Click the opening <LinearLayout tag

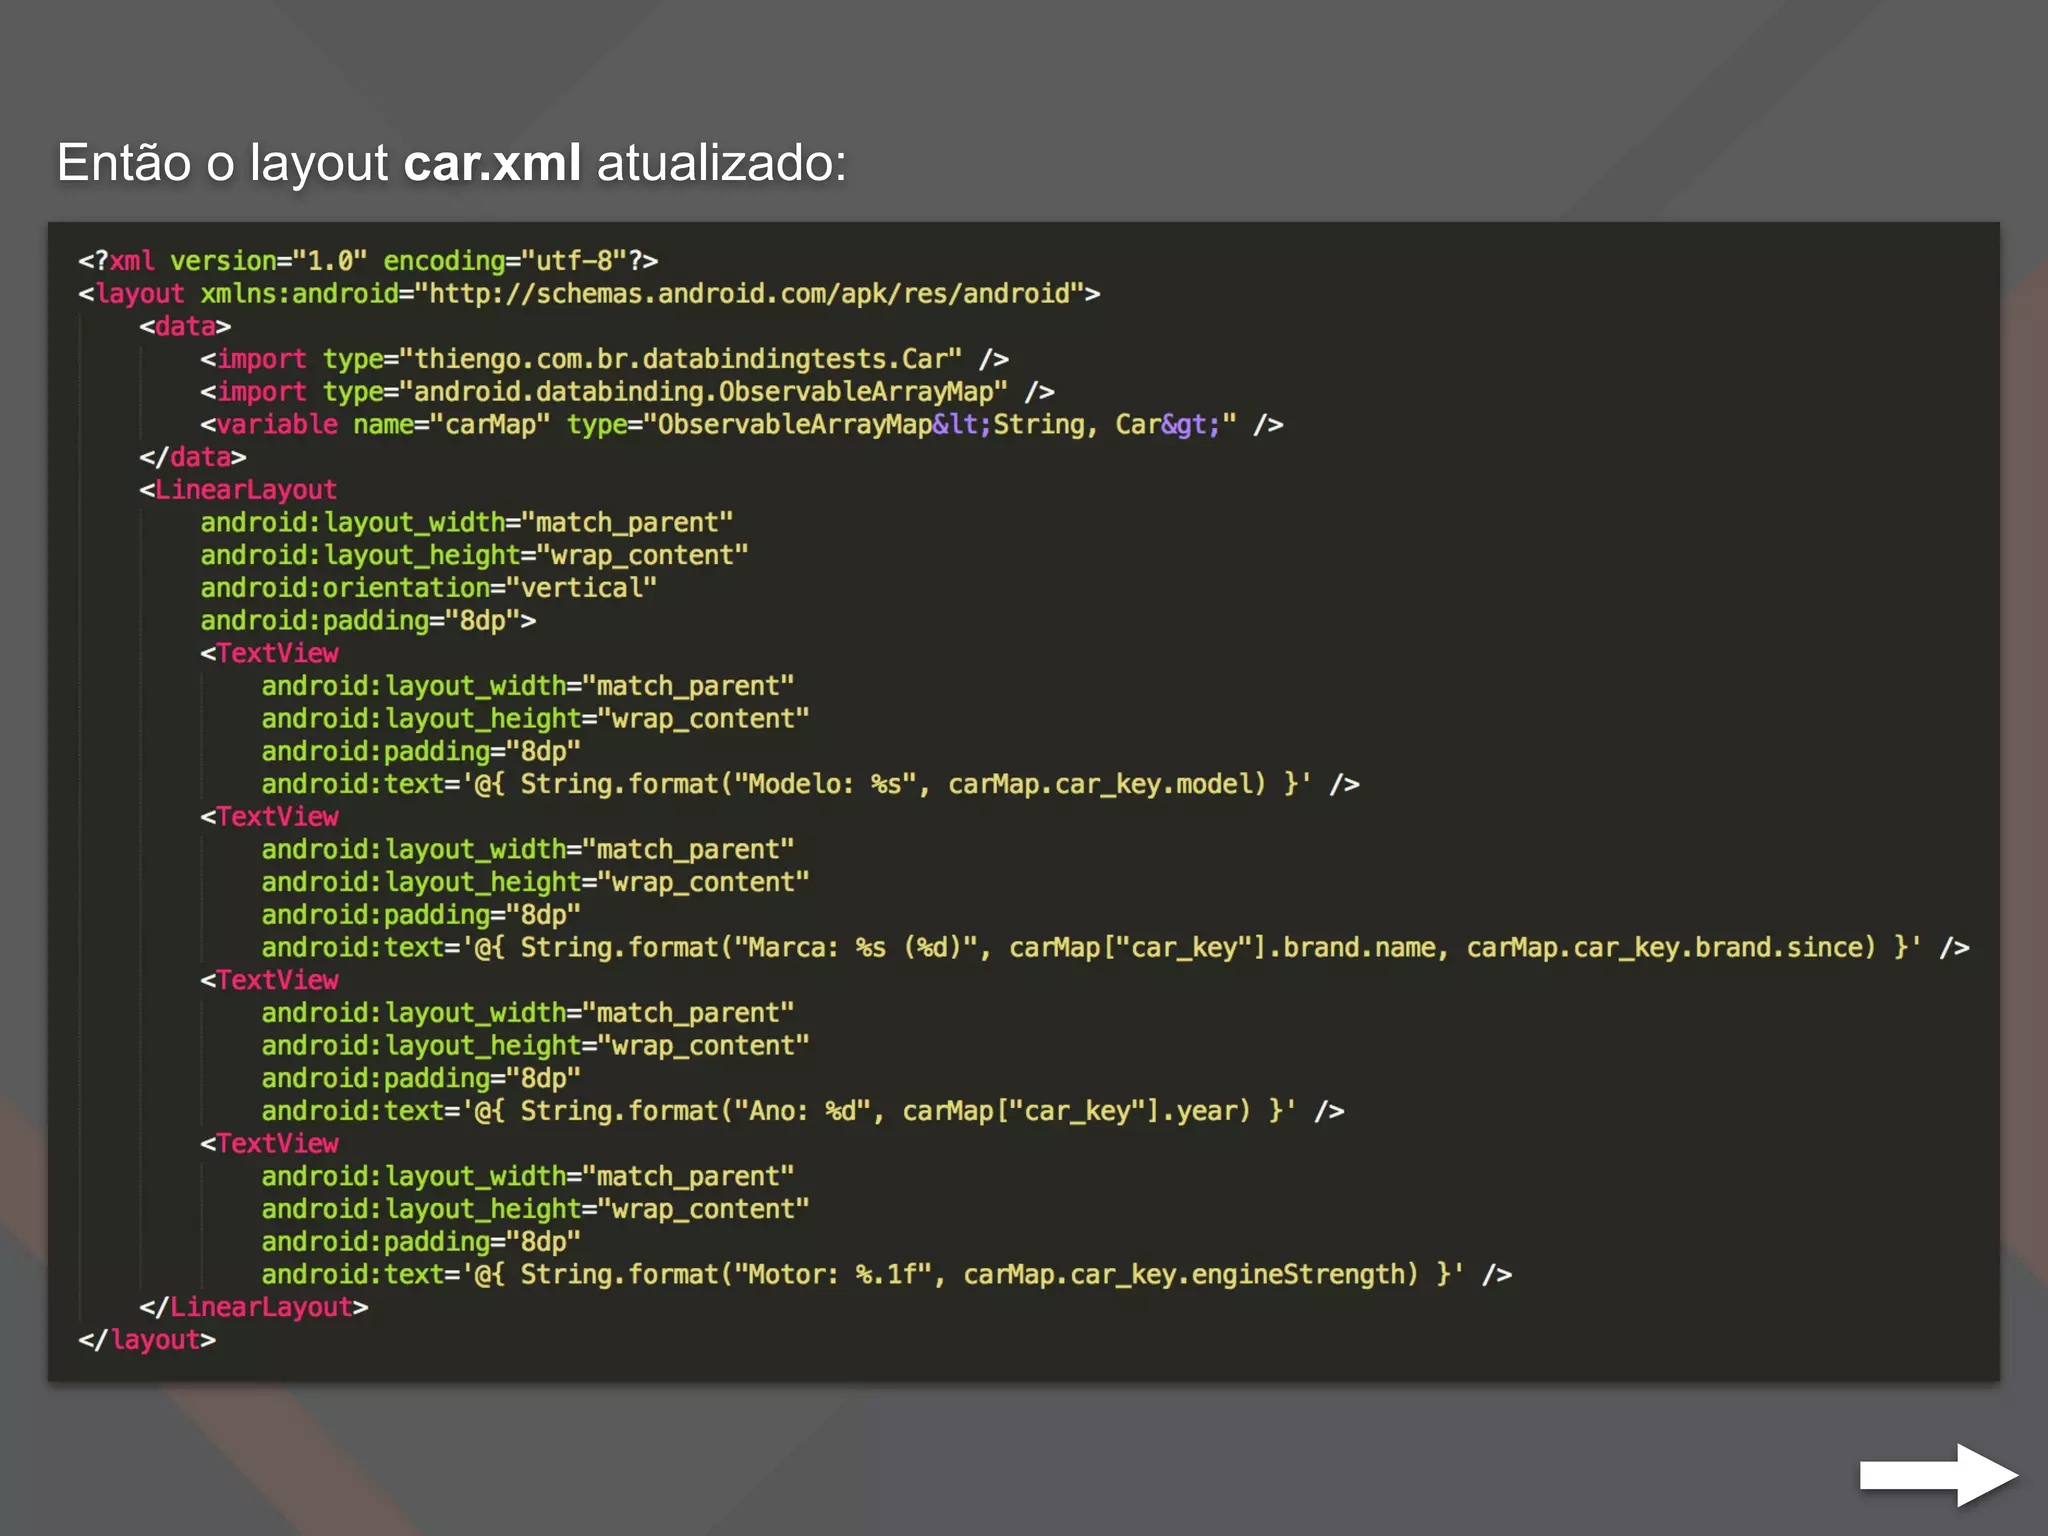click(x=238, y=490)
